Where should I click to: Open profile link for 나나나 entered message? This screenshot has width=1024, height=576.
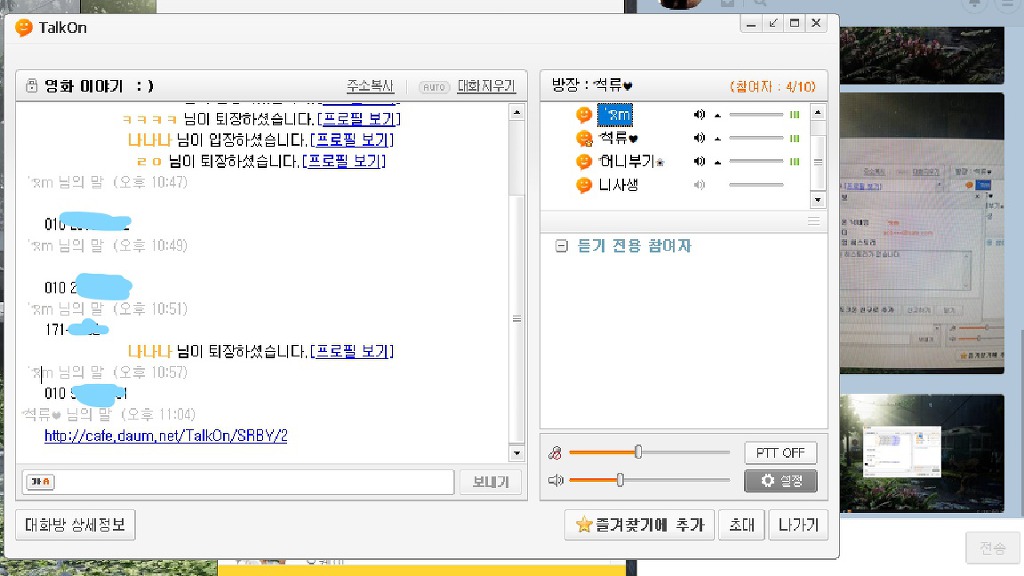coord(352,140)
